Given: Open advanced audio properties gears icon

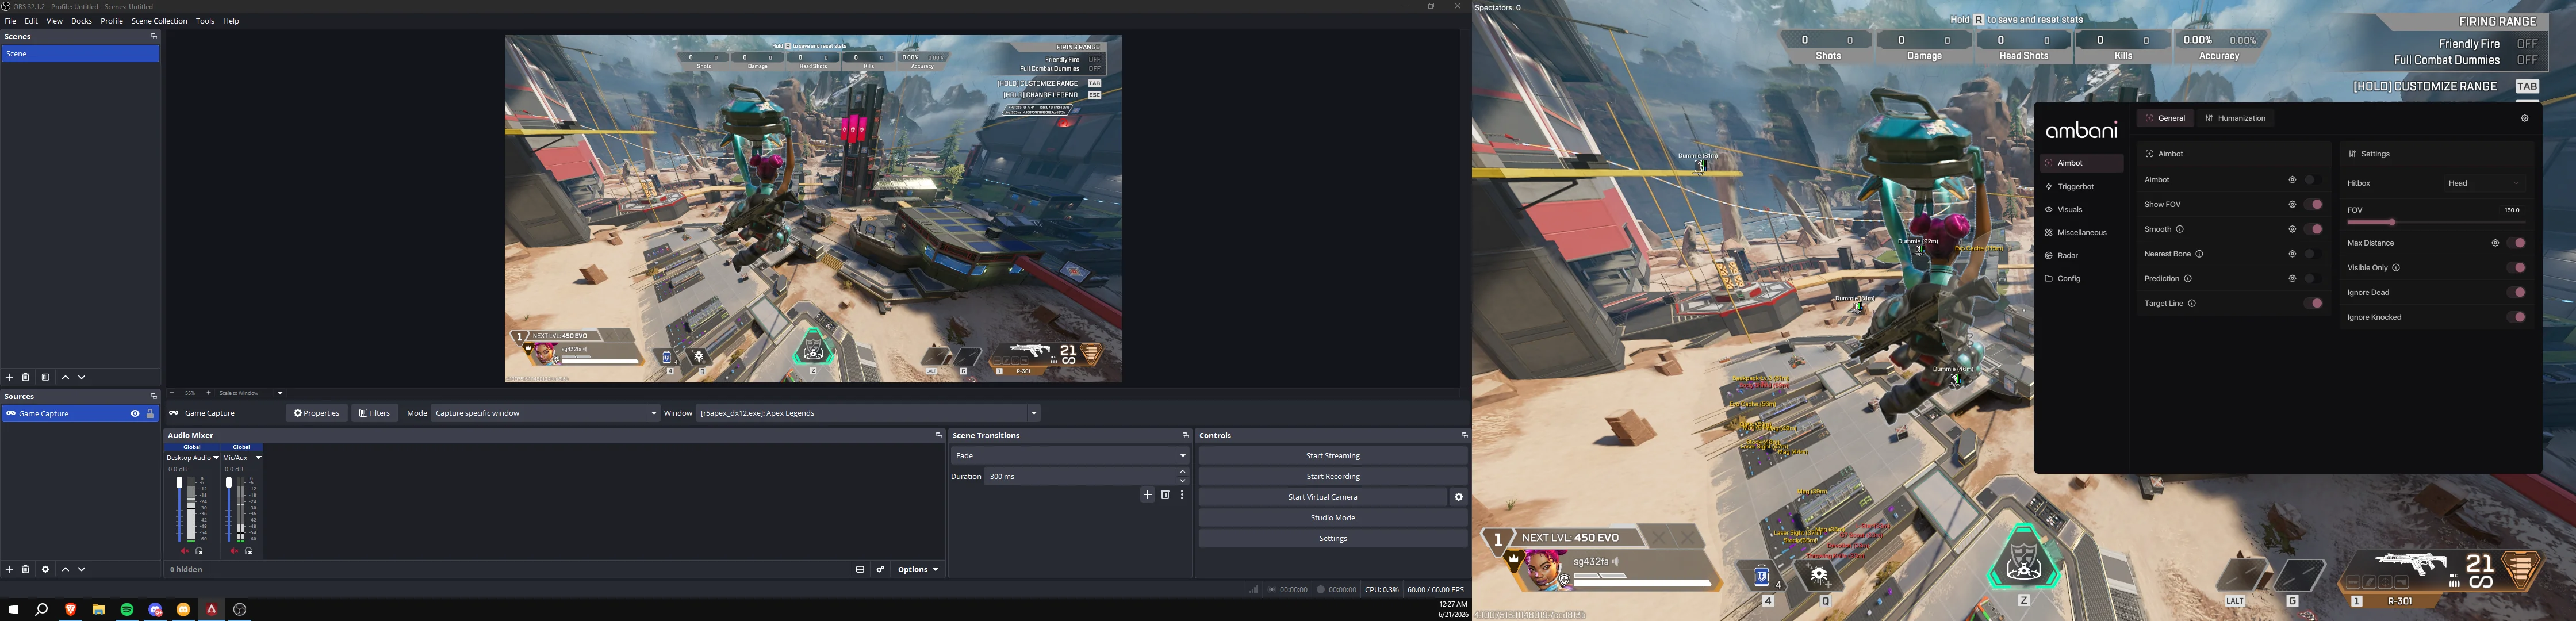Looking at the screenshot, I should [x=880, y=569].
